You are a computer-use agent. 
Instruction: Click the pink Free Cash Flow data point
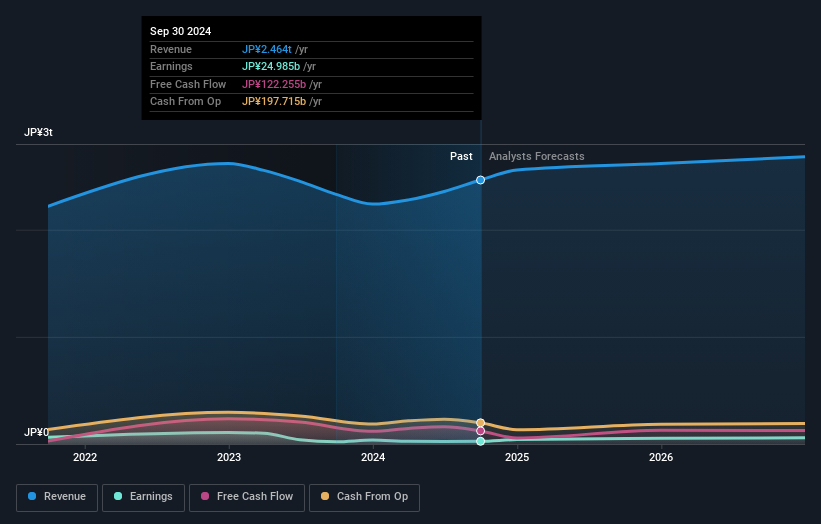pyautogui.click(x=480, y=431)
